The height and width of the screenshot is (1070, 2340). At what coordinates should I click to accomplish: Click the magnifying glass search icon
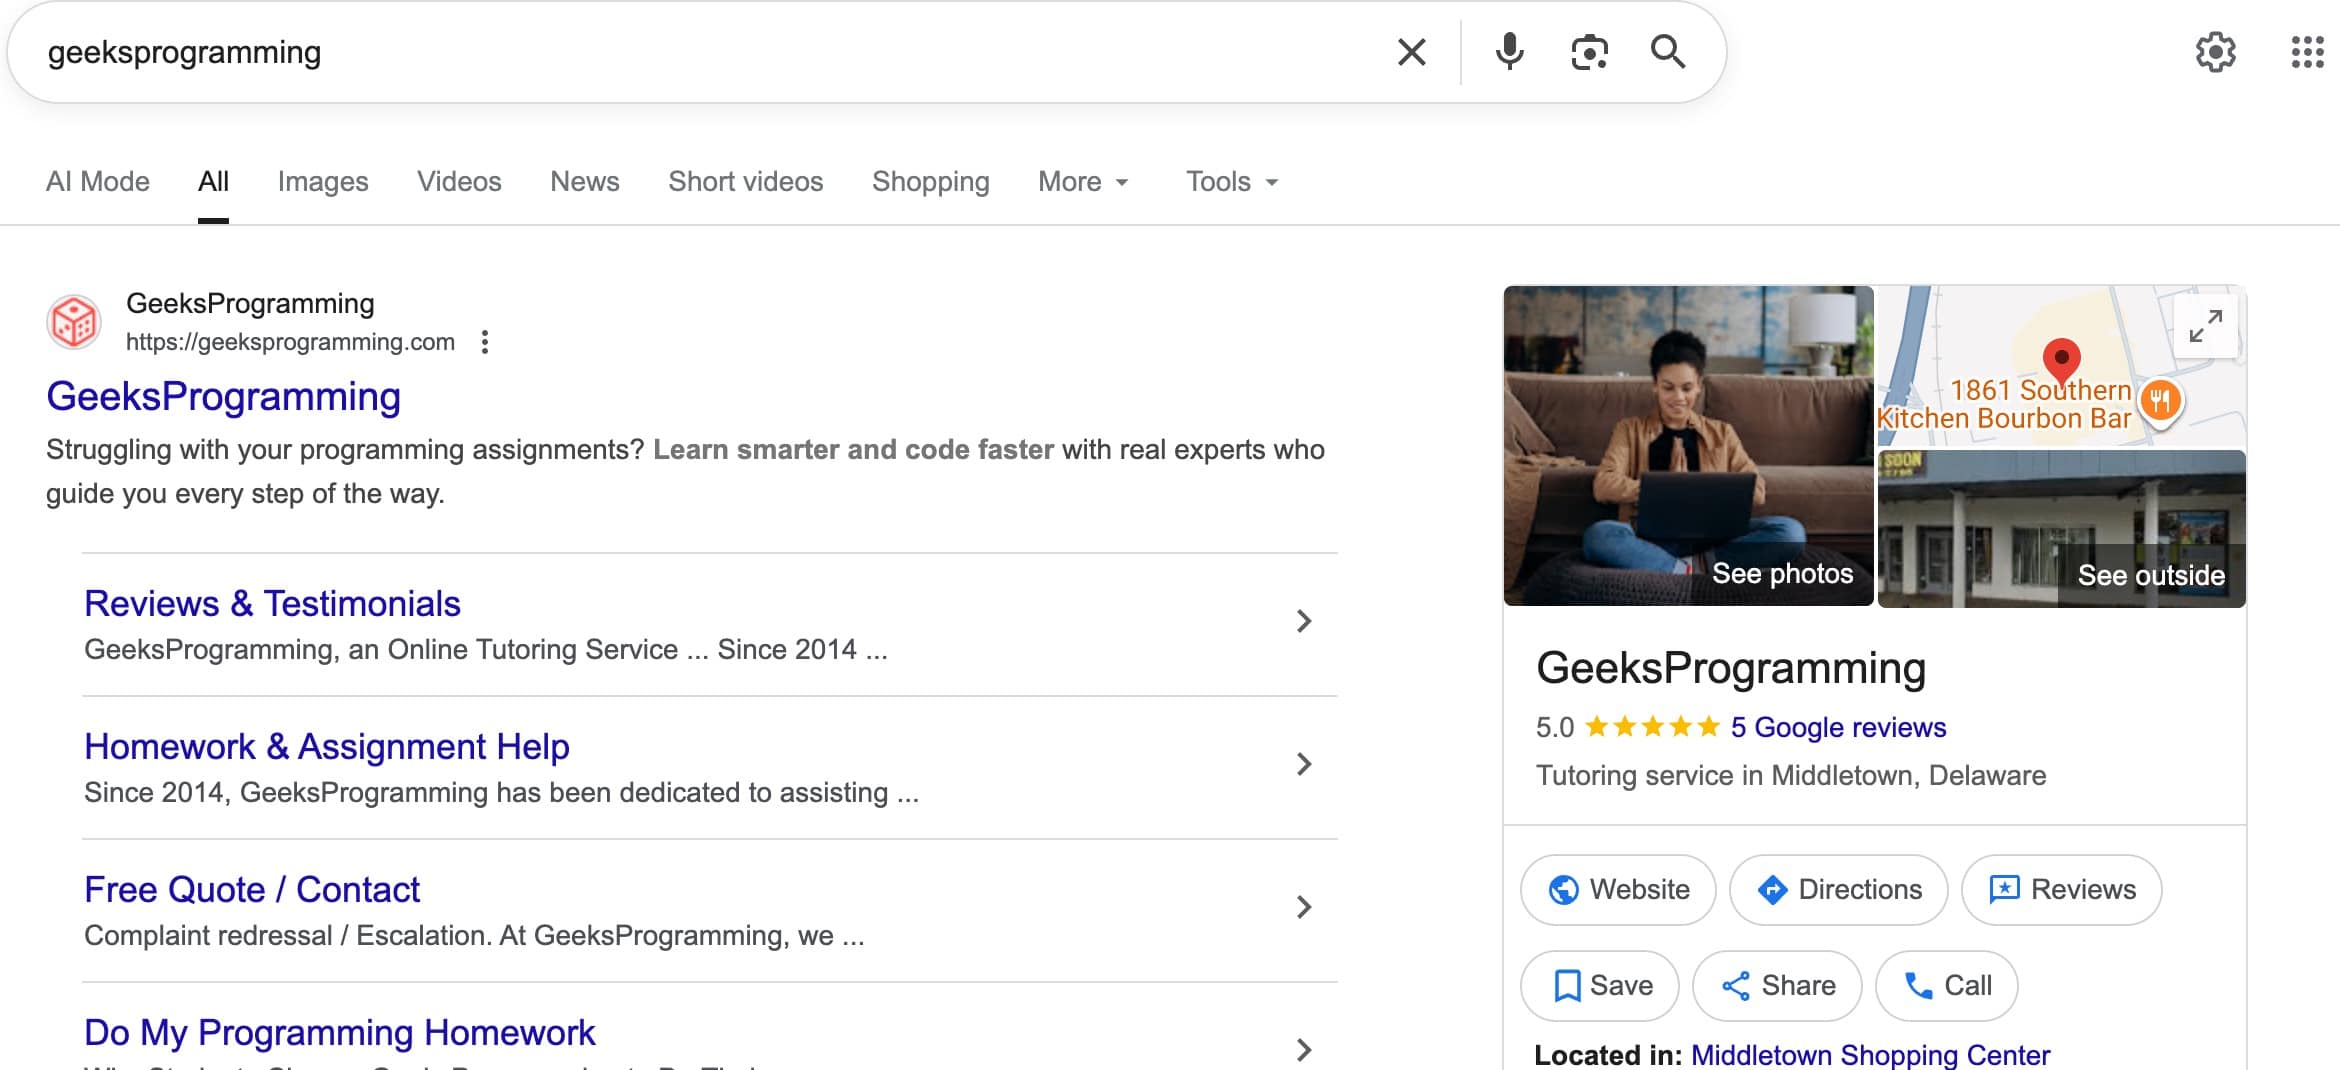click(1667, 52)
